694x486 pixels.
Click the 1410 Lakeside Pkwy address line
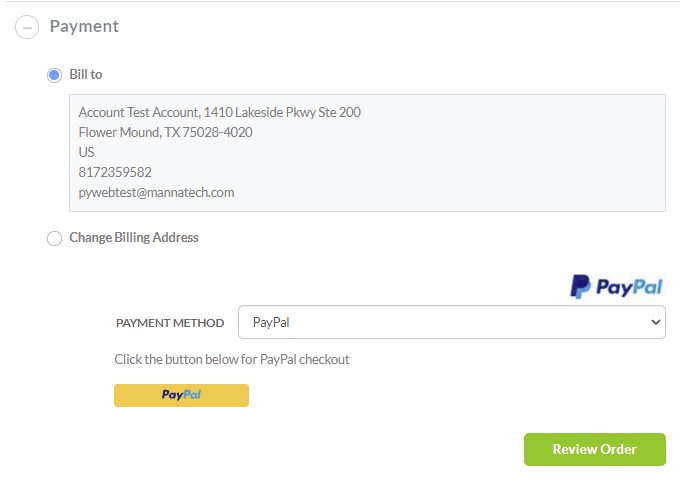pyautogui.click(x=220, y=112)
